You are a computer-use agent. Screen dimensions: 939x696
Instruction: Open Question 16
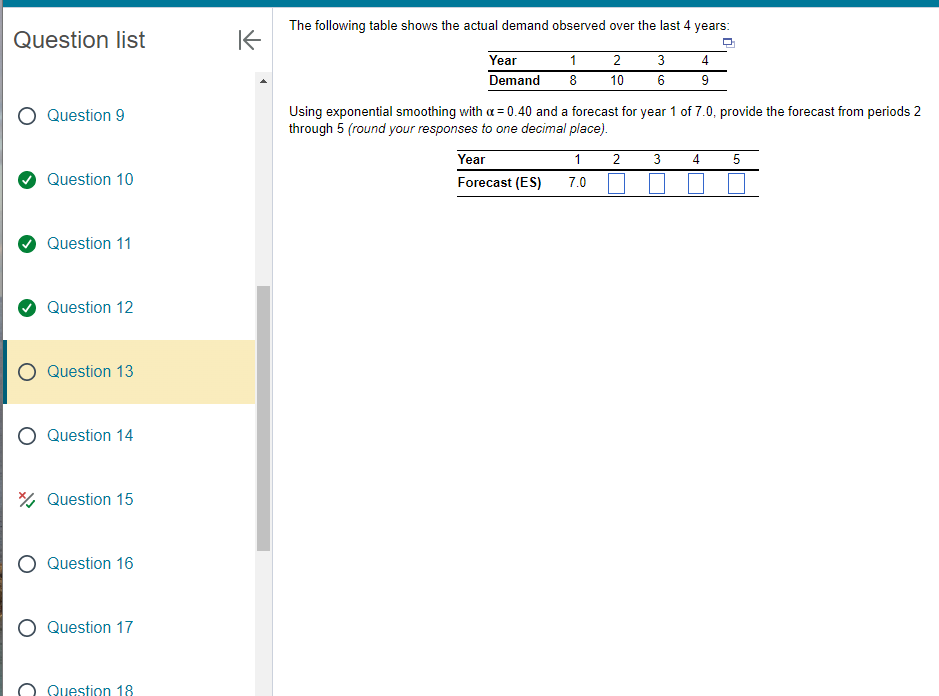[90, 564]
